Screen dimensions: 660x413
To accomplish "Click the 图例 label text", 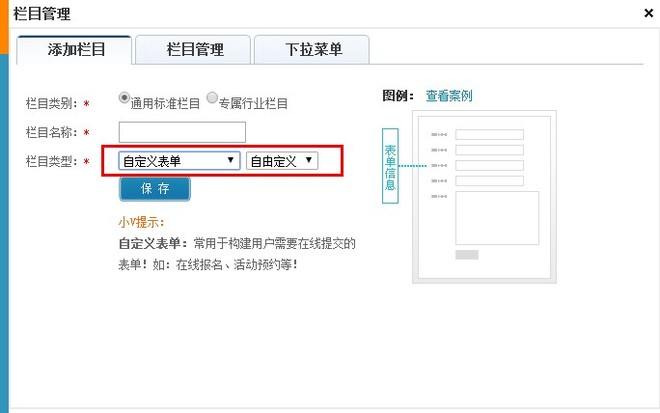I will (397, 96).
